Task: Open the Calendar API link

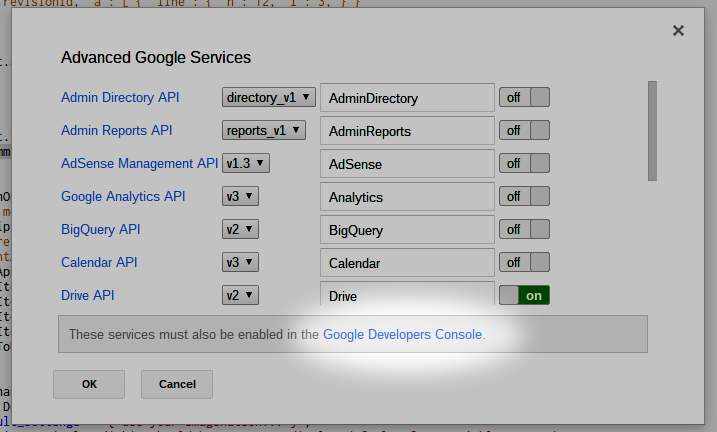Action: (x=99, y=262)
